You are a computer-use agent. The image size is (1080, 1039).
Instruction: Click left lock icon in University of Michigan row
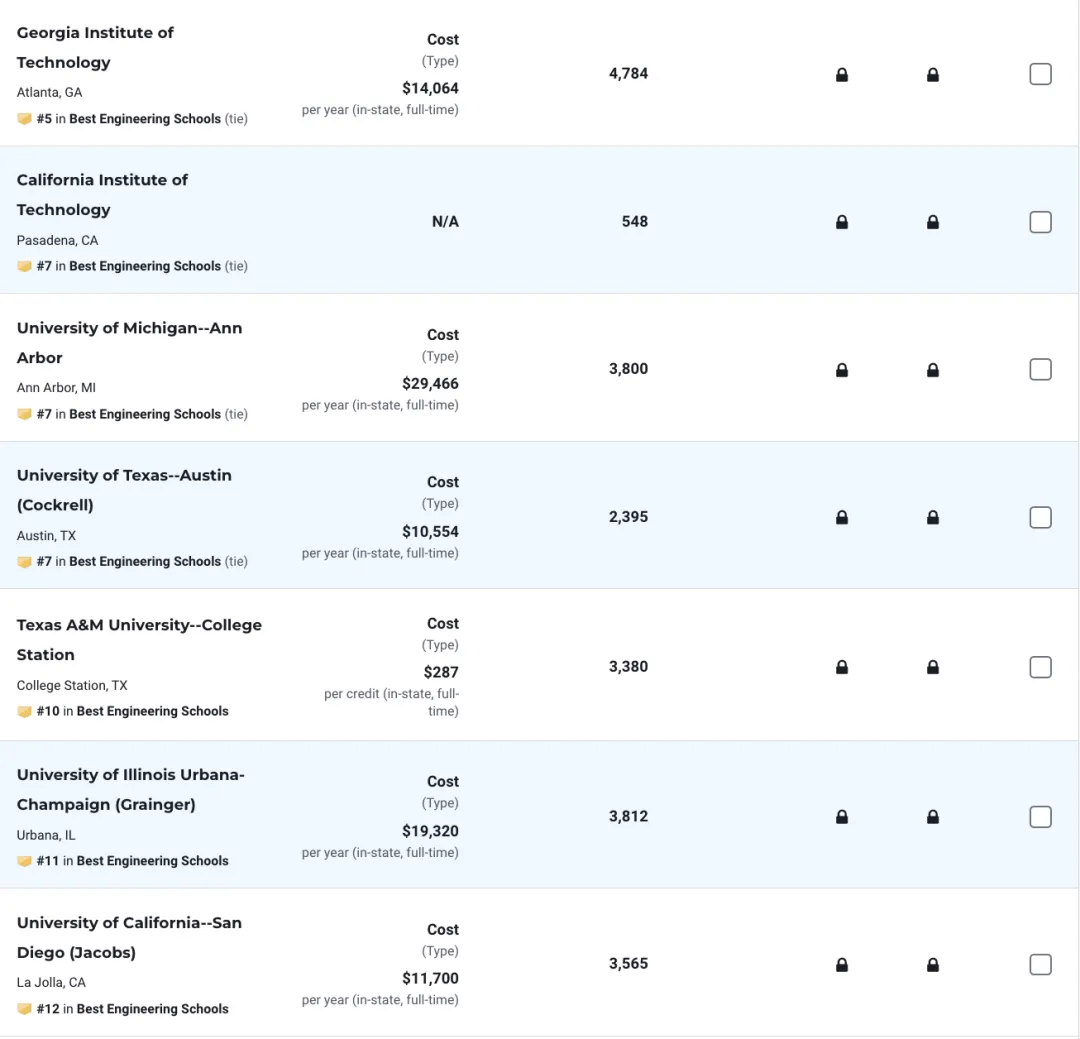point(842,370)
